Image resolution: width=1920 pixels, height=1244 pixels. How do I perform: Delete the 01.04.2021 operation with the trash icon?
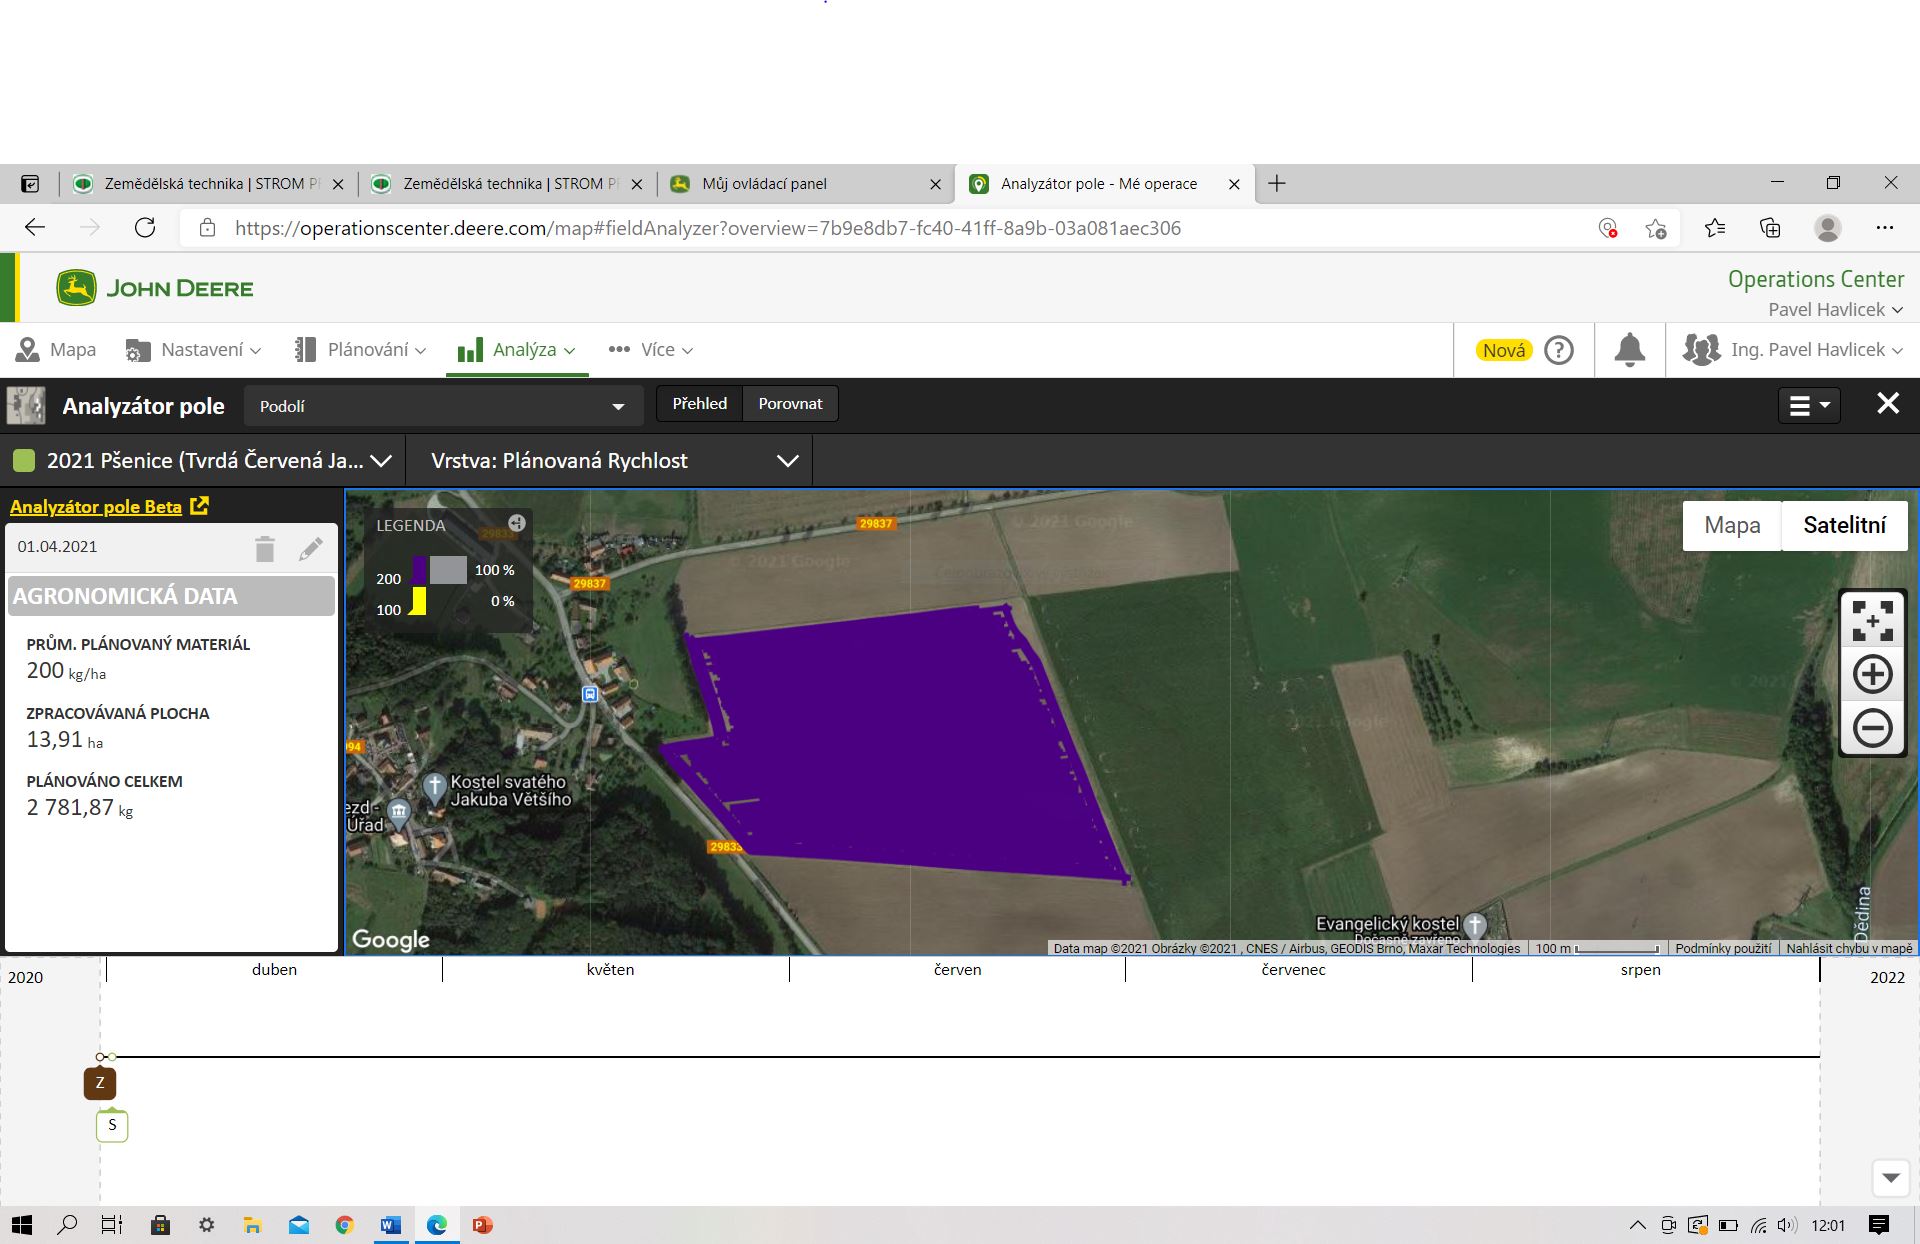coord(264,548)
